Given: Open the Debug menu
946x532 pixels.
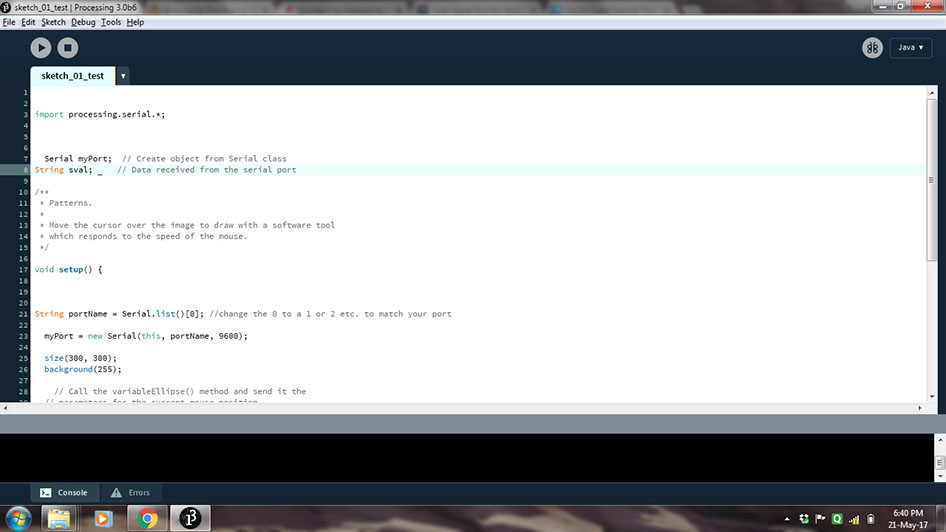Looking at the screenshot, I should [83, 22].
